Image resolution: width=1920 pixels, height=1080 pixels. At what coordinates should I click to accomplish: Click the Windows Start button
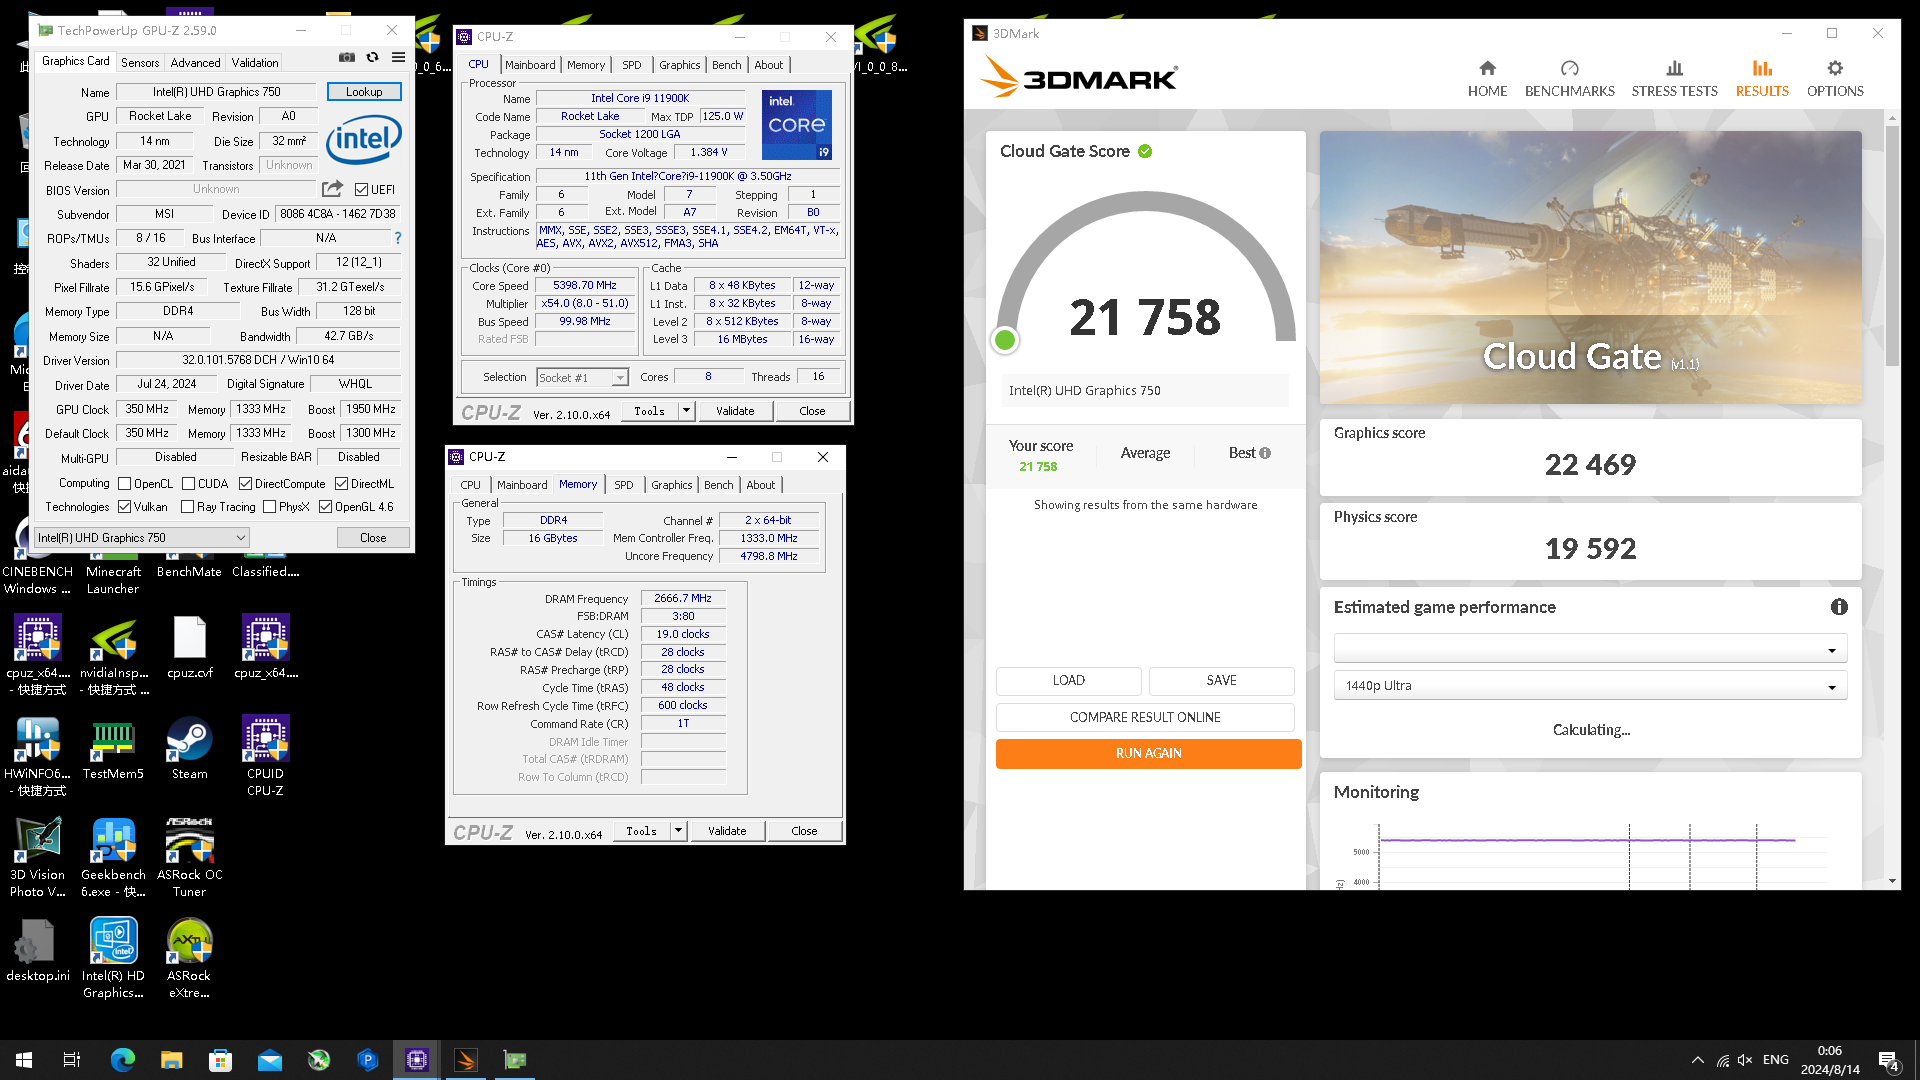pos(24,1060)
